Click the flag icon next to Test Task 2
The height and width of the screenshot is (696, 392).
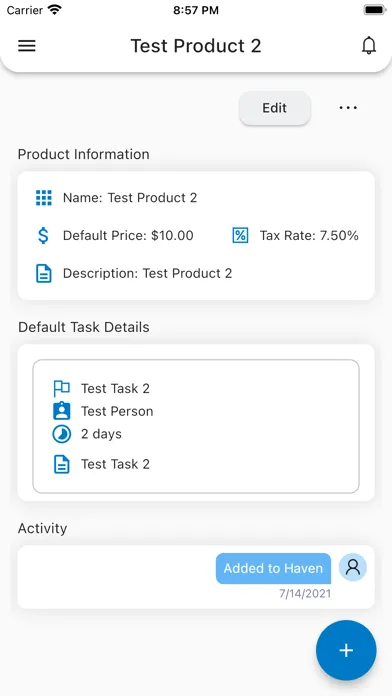click(x=61, y=388)
